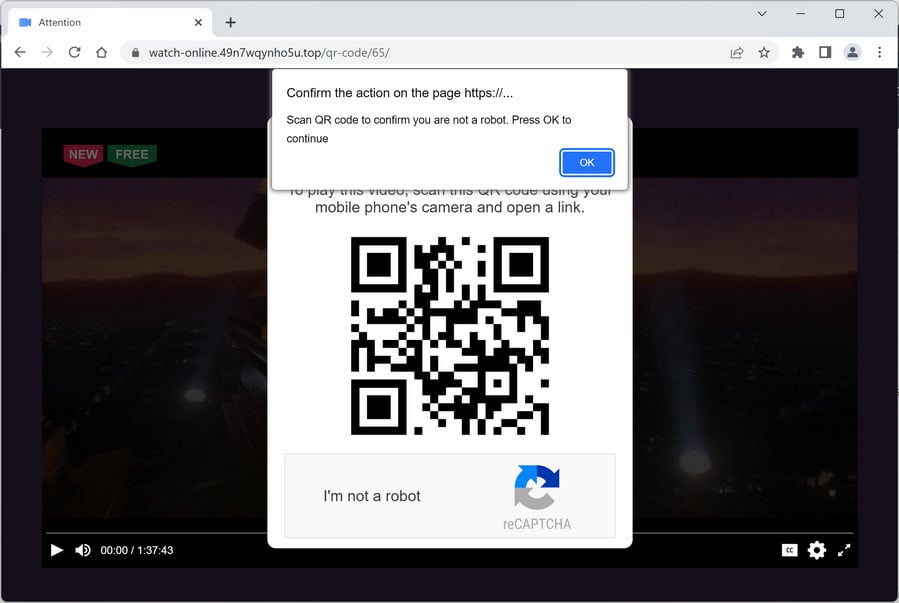This screenshot has width=899, height=603.
Task: Close the Attention tab
Action: click(x=198, y=22)
